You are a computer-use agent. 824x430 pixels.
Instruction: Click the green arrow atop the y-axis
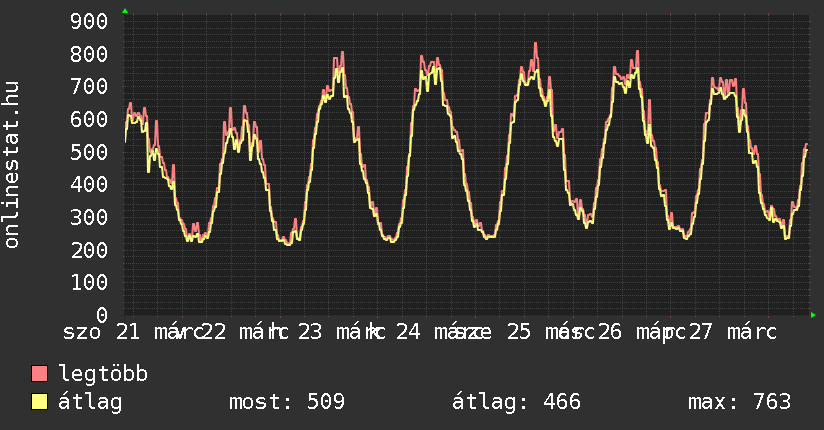point(125,11)
